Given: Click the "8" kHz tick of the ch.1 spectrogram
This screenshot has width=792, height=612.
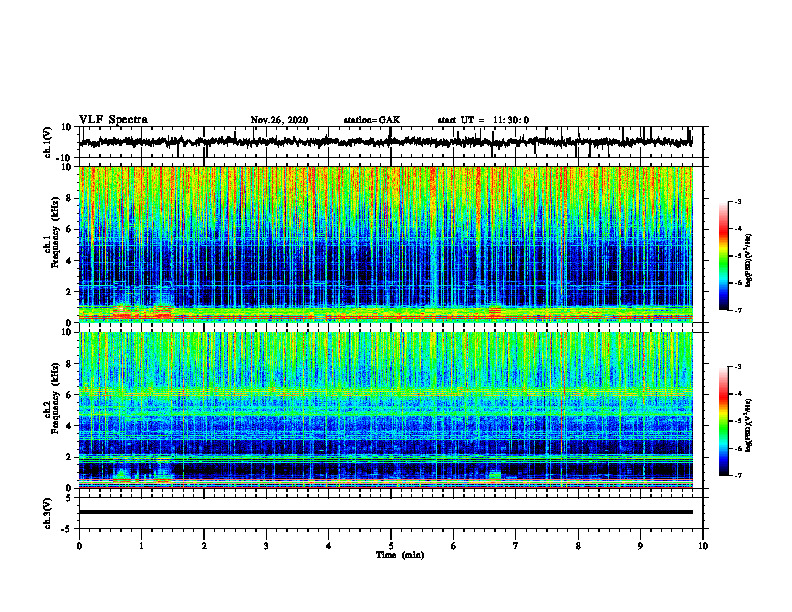Looking at the screenshot, I should [69, 198].
